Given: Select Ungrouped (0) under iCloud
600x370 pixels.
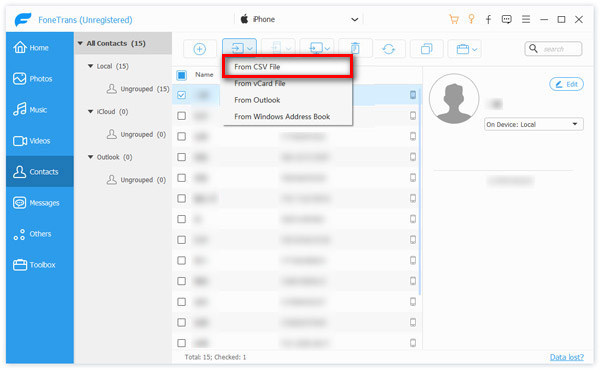Looking at the screenshot, I should (x=136, y=135).
